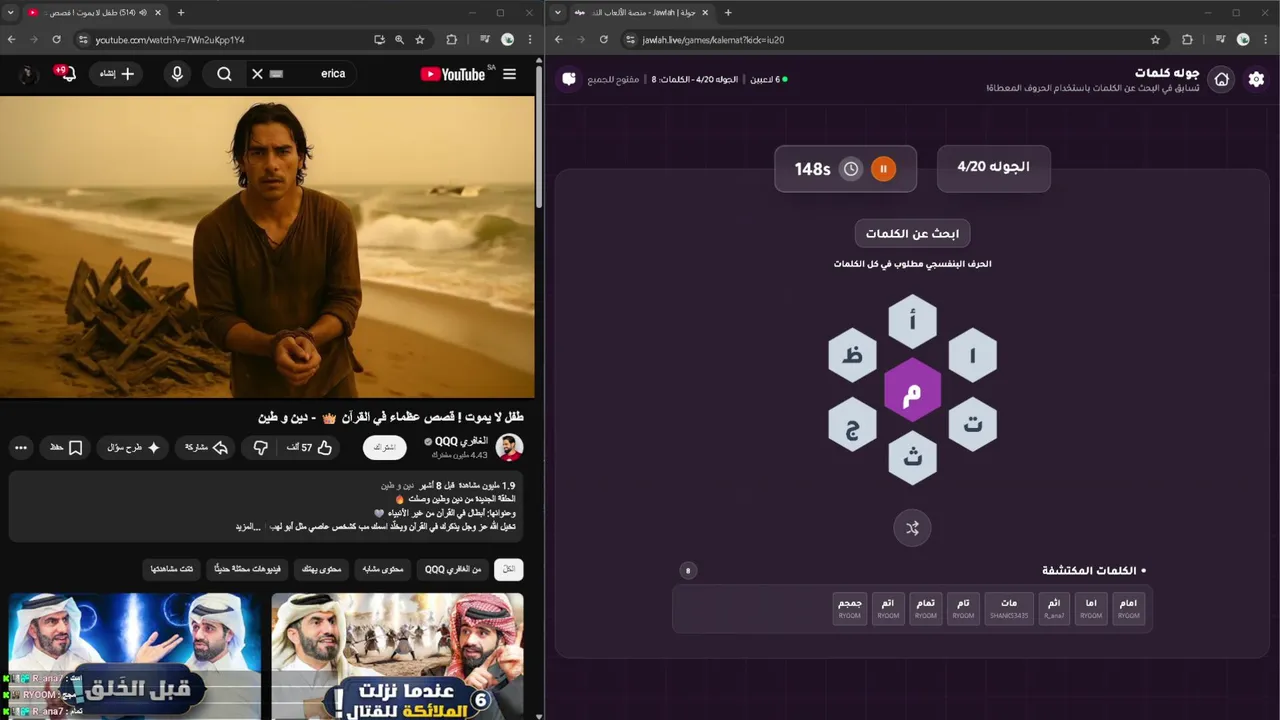Image resolution: width=1280 pixels, height=720 pixels.
Task: Like the video (57 ألف)
Action: coord(308,448)
